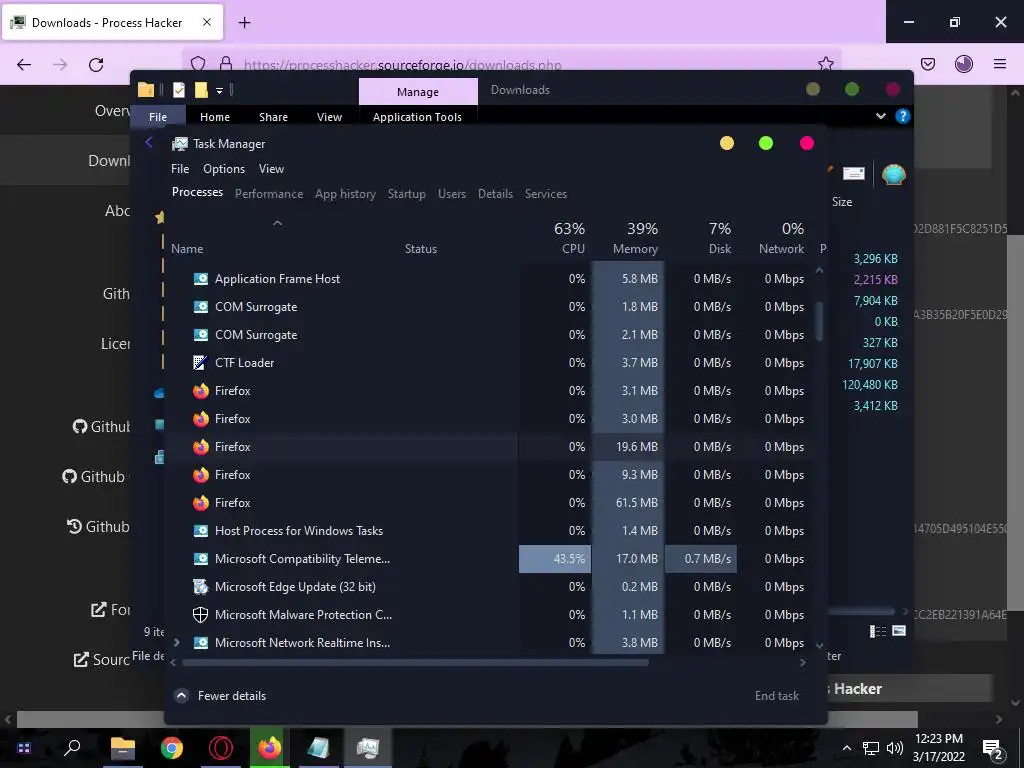
Task: Open File Explorer help question mark
Action: point(903,116)
